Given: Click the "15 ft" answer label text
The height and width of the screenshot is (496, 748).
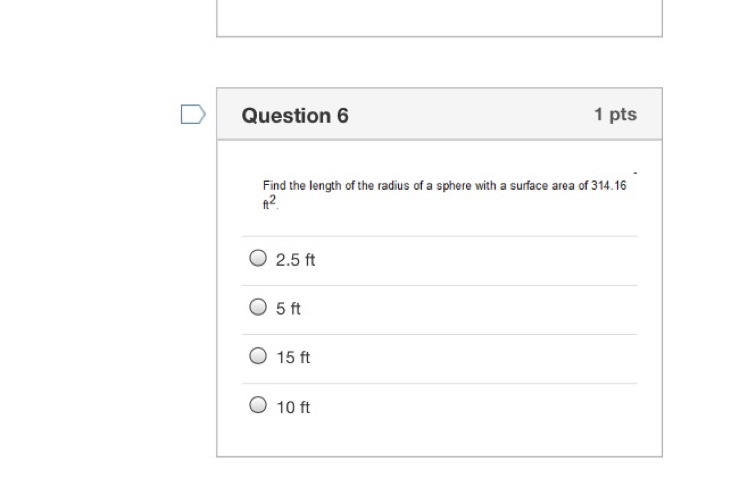Looking at the screenshot, I should click(x=293, y=357).
